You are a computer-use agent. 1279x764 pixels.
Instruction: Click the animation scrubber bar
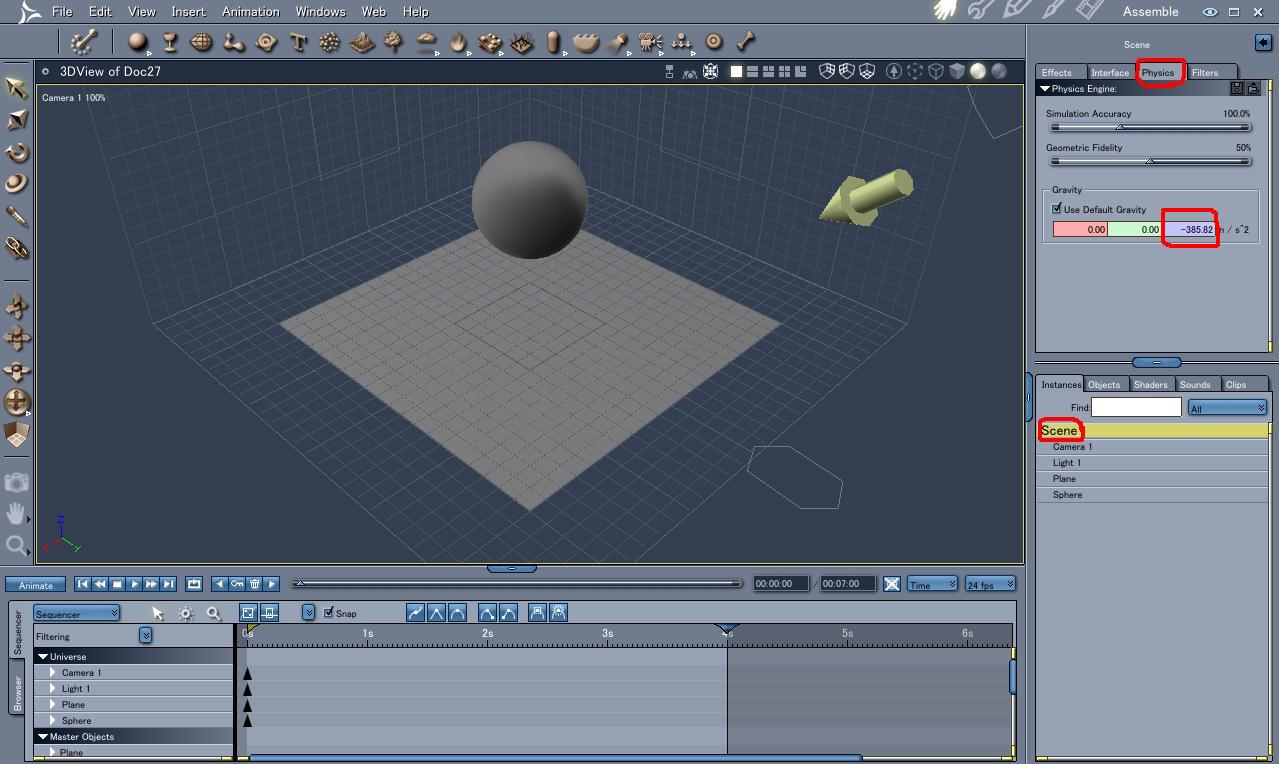pos(517,583)
